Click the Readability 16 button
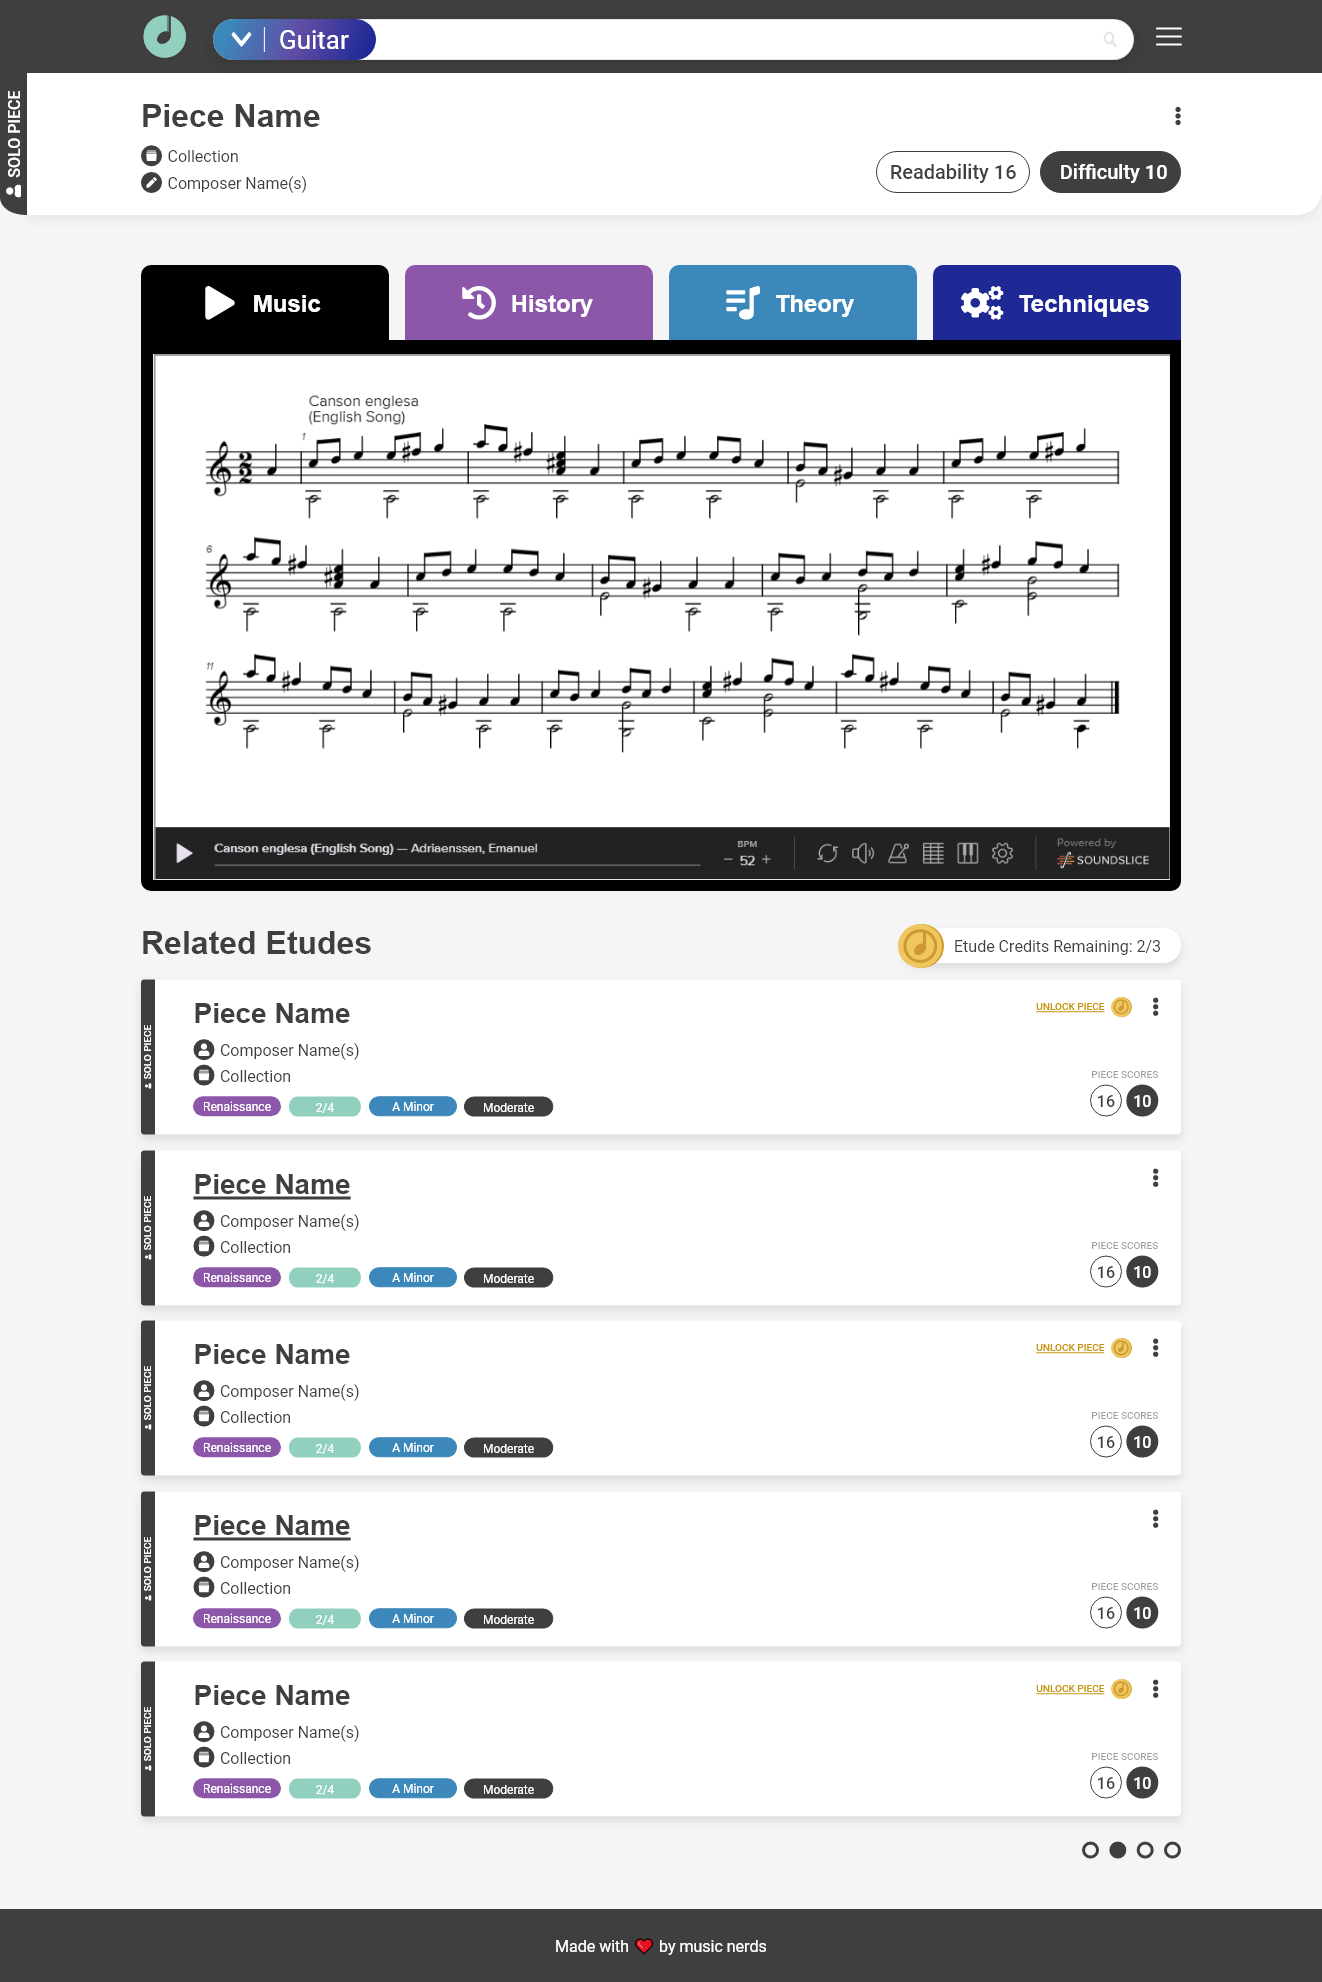This screenshot has height=1982, width=1322. [952, 172]
